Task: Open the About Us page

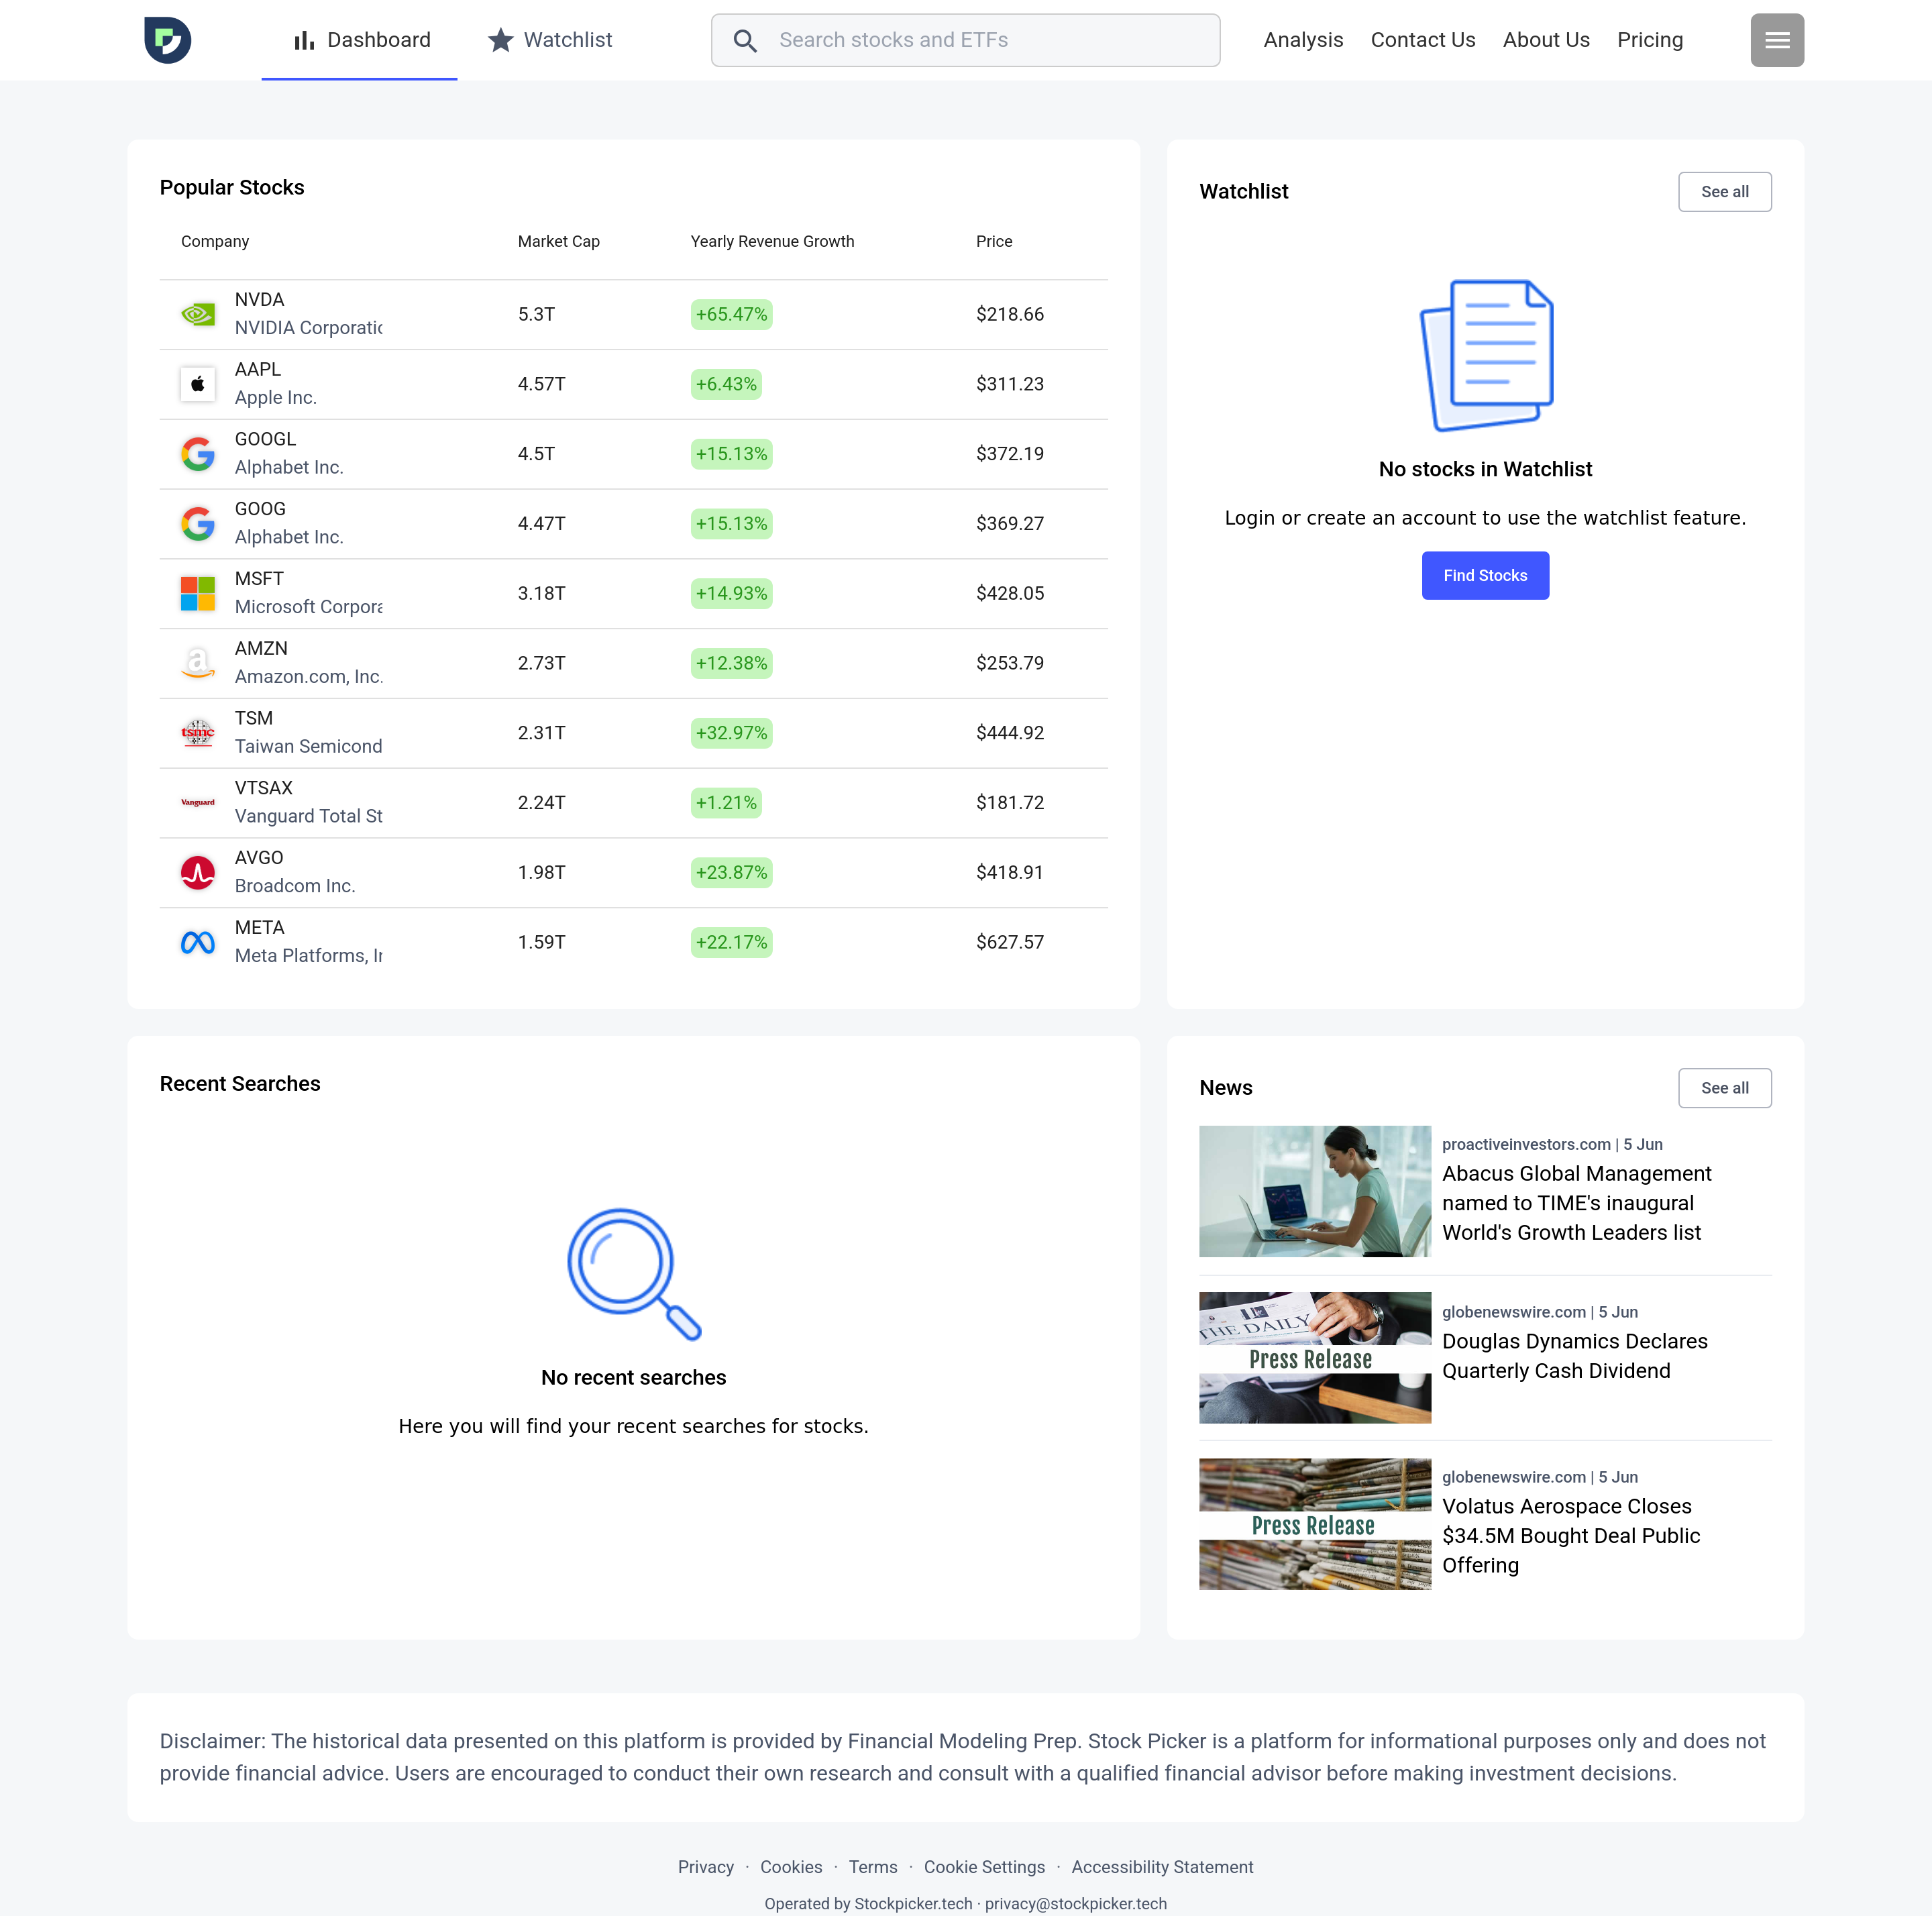Action: (x=1546, y=40)
